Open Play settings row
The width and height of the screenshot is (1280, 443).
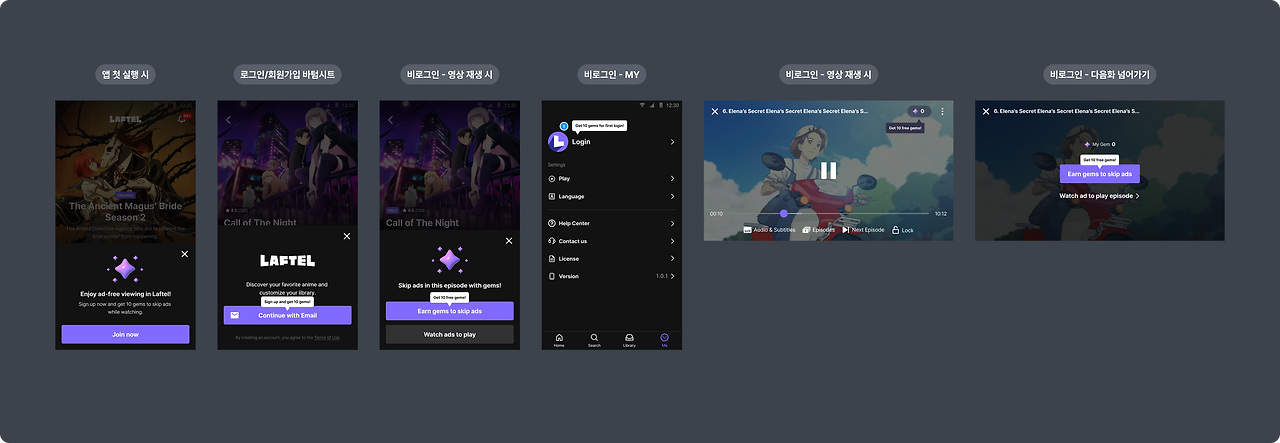[x=611, y=178]
